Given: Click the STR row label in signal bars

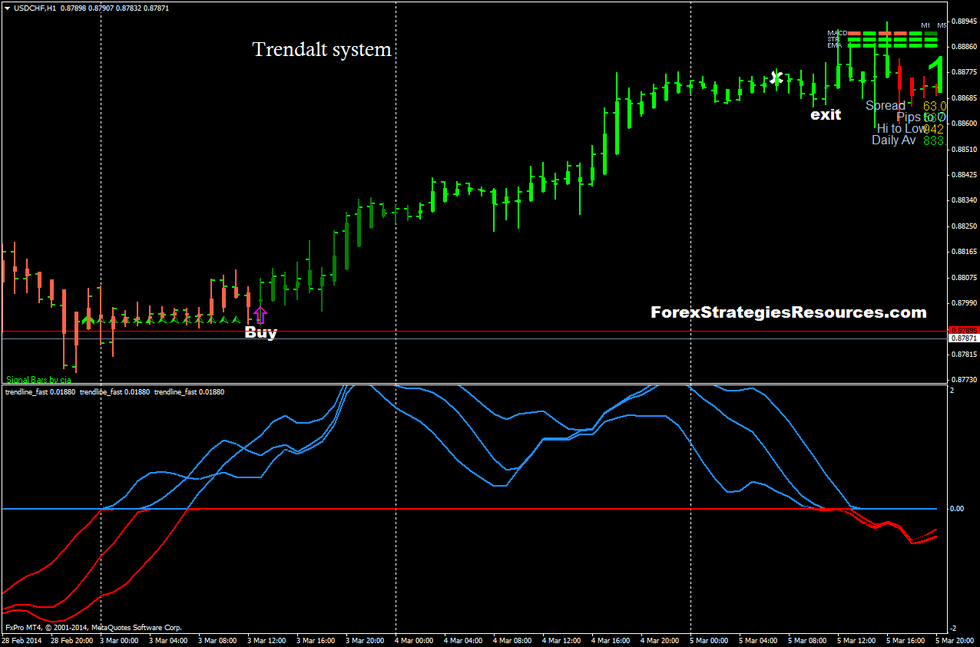Looking at the screenshot, I should (x=834, y=39).
